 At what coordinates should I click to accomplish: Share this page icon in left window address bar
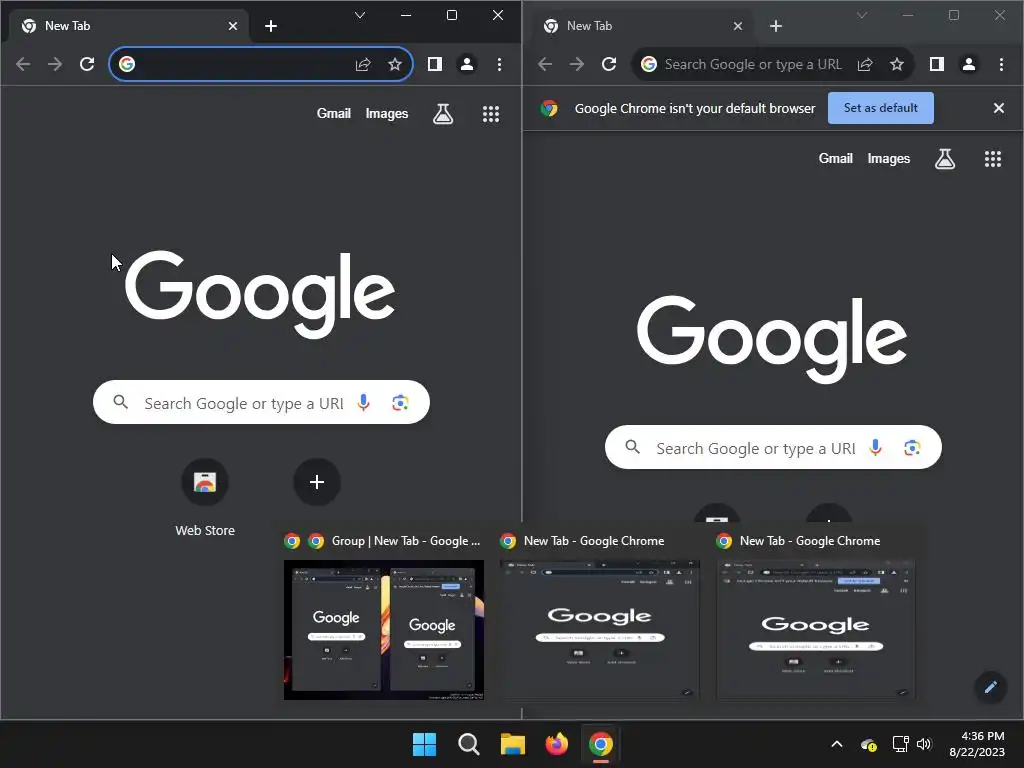tap(363, 64)
